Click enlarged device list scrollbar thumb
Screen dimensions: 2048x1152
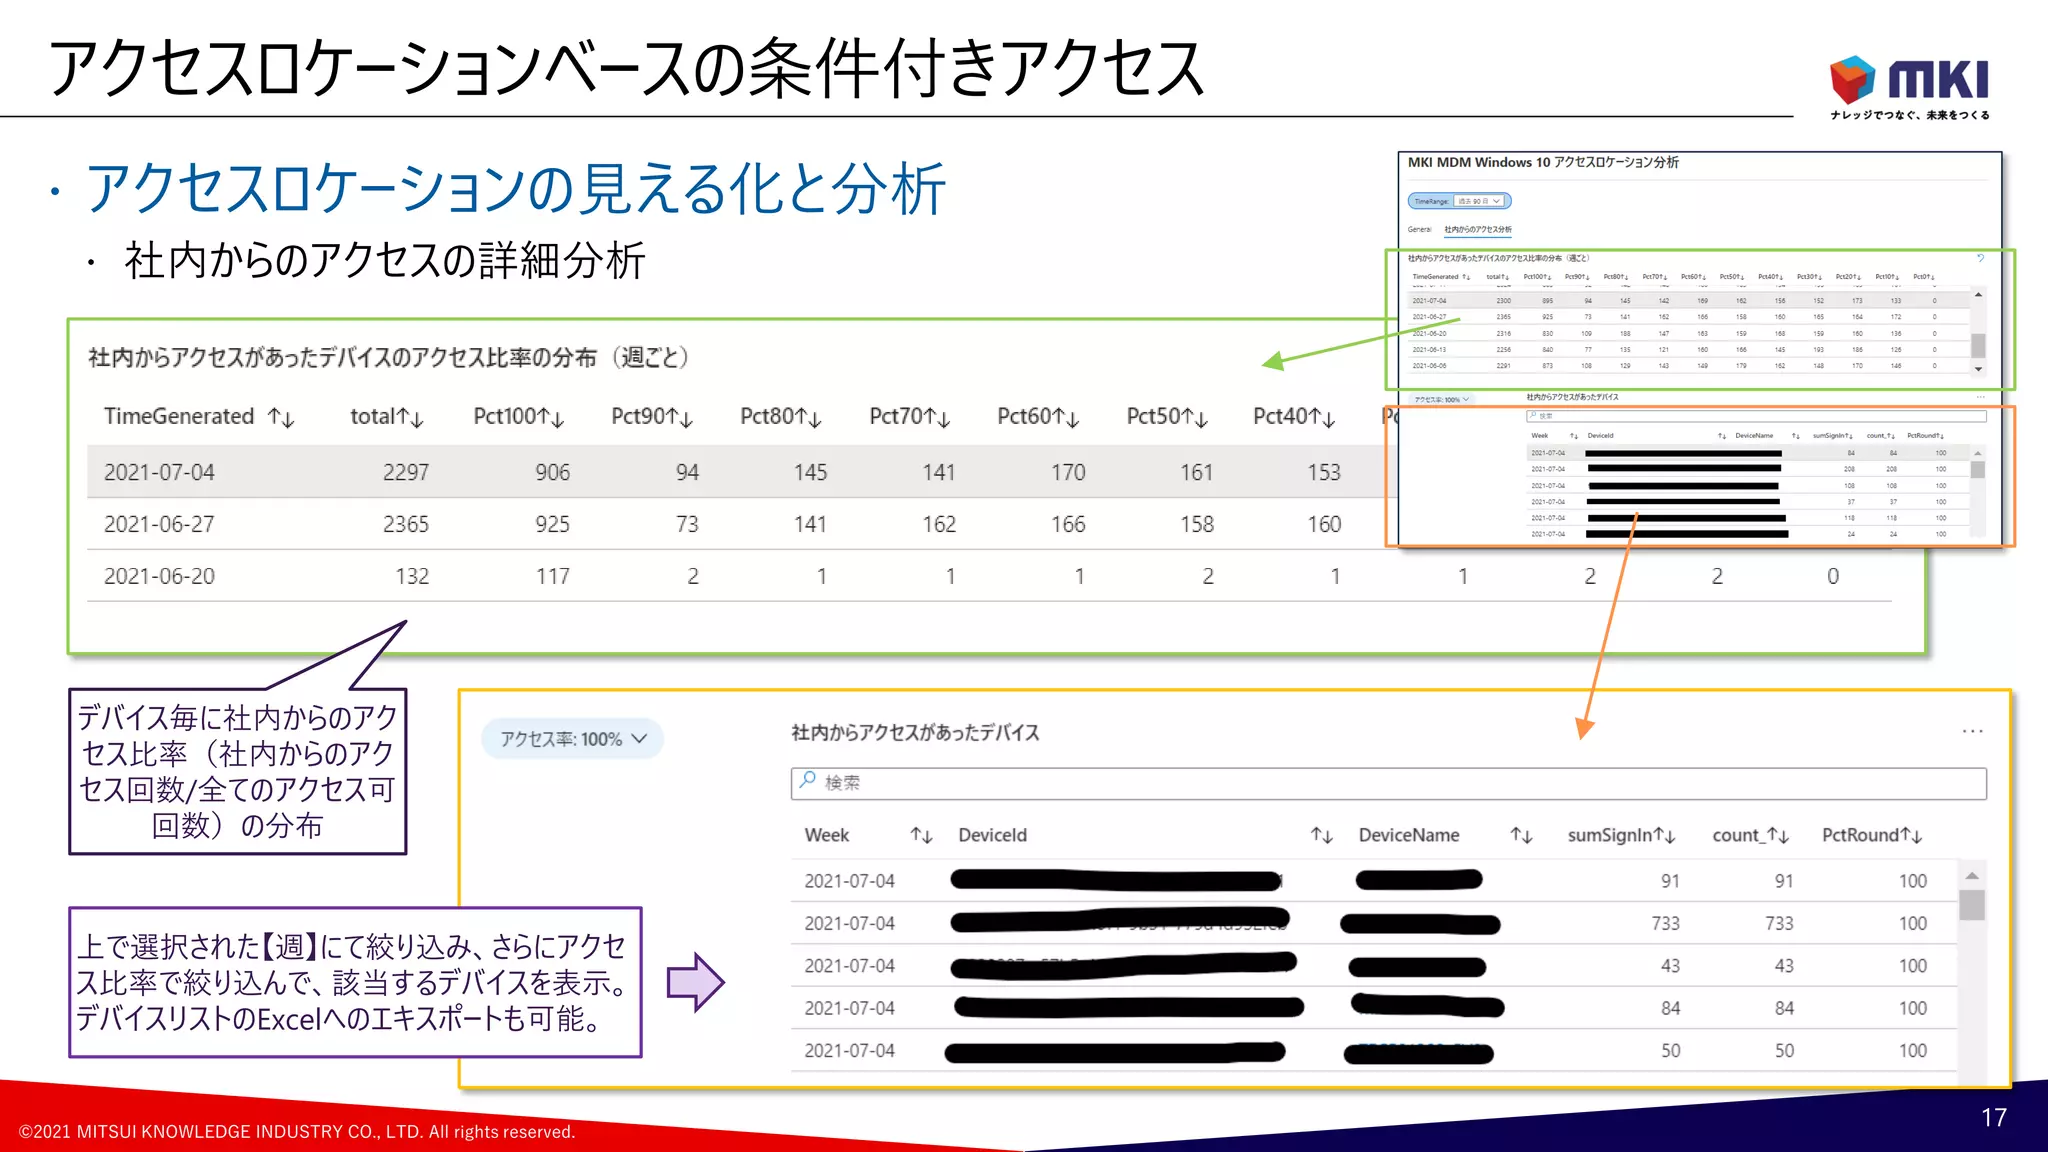(x=1971, y=904)
